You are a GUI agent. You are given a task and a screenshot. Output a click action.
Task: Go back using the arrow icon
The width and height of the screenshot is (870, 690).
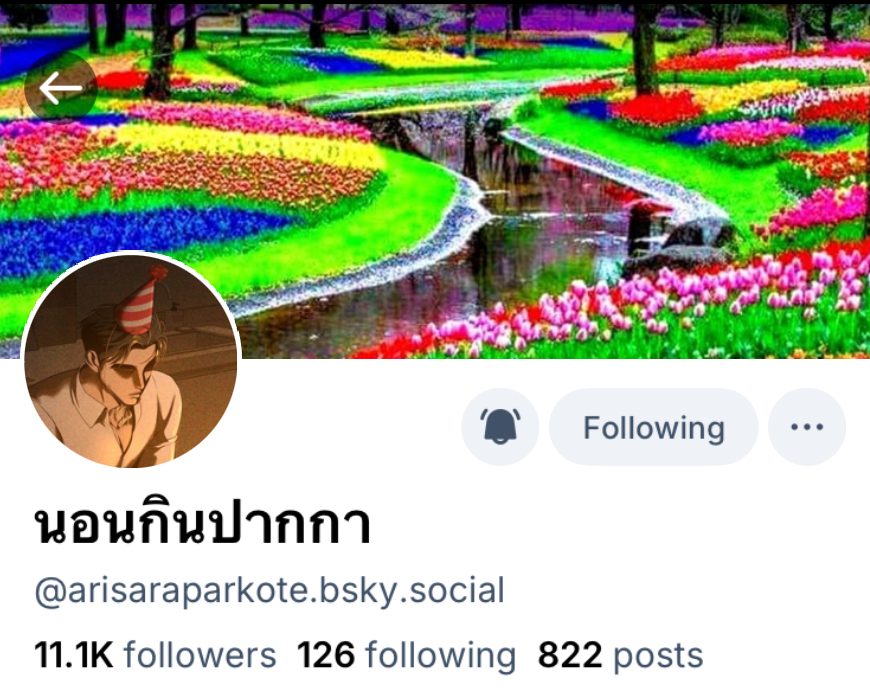click(x=60, y=88)
